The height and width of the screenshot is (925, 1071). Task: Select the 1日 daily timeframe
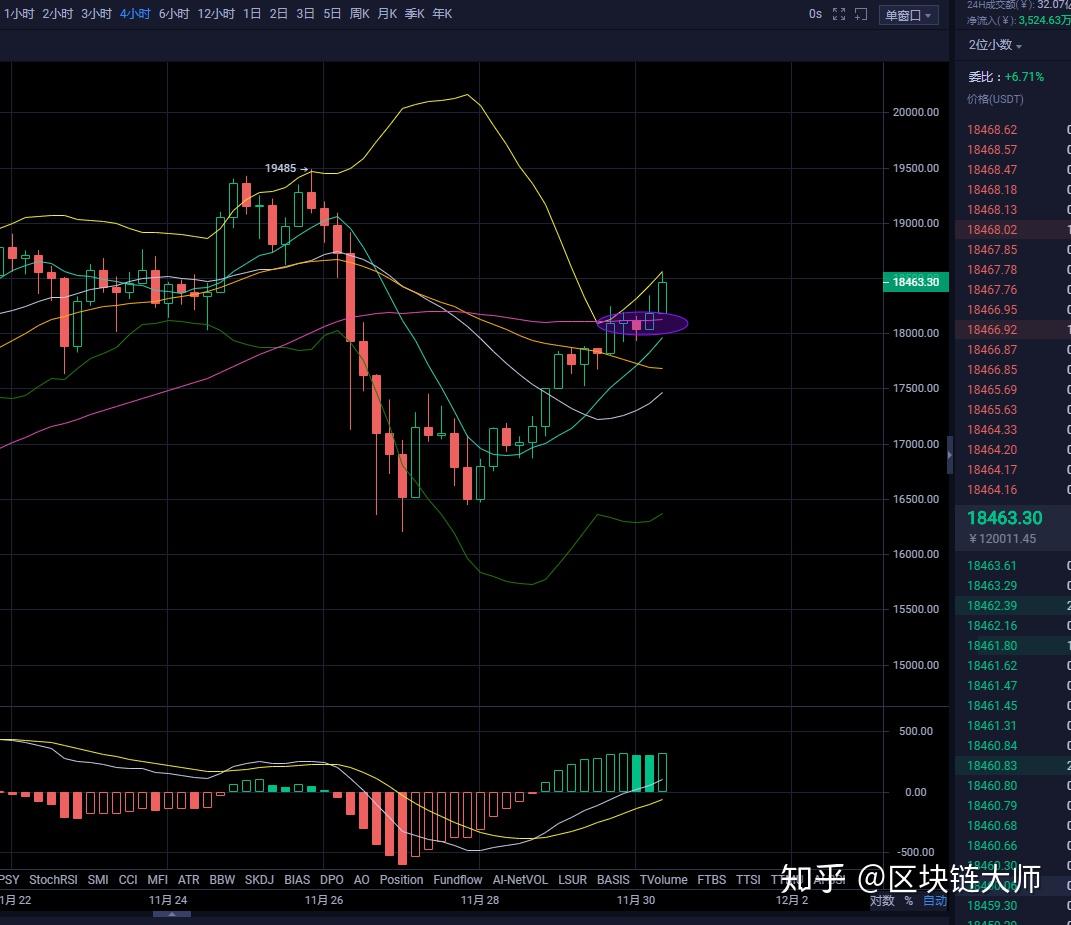(x=252, y=14)
